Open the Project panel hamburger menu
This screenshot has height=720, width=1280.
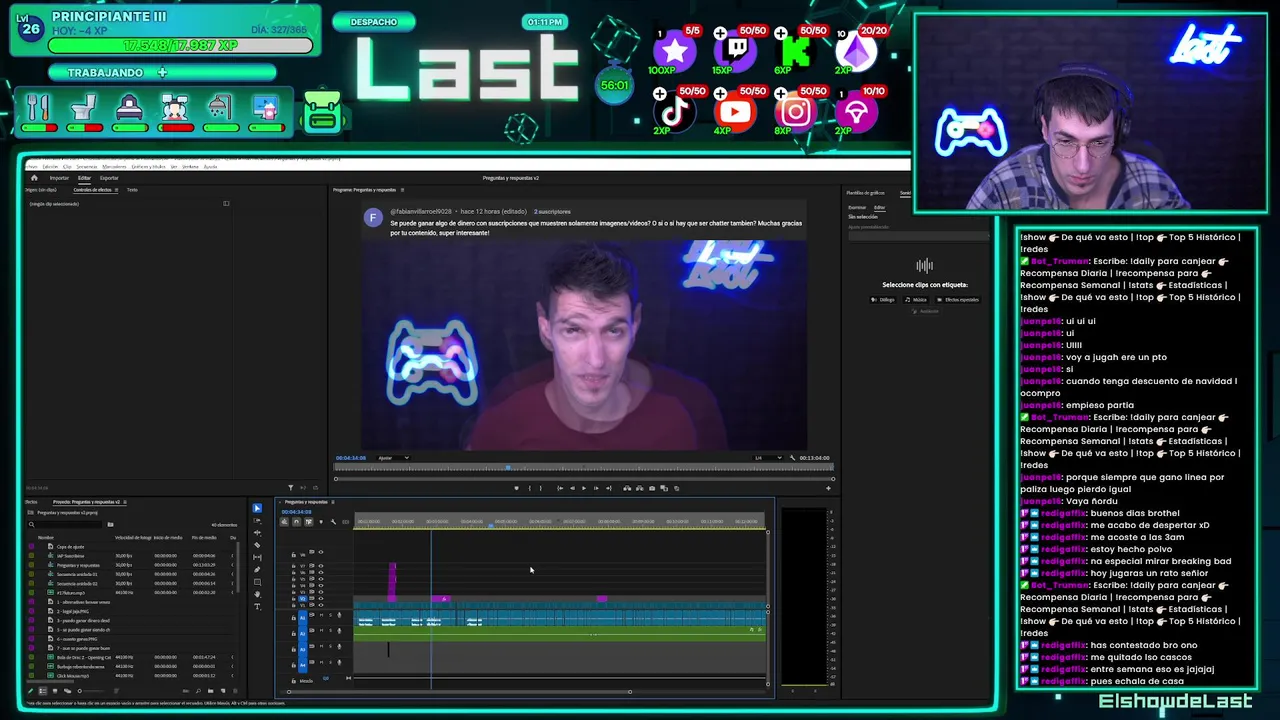point(125,502)
